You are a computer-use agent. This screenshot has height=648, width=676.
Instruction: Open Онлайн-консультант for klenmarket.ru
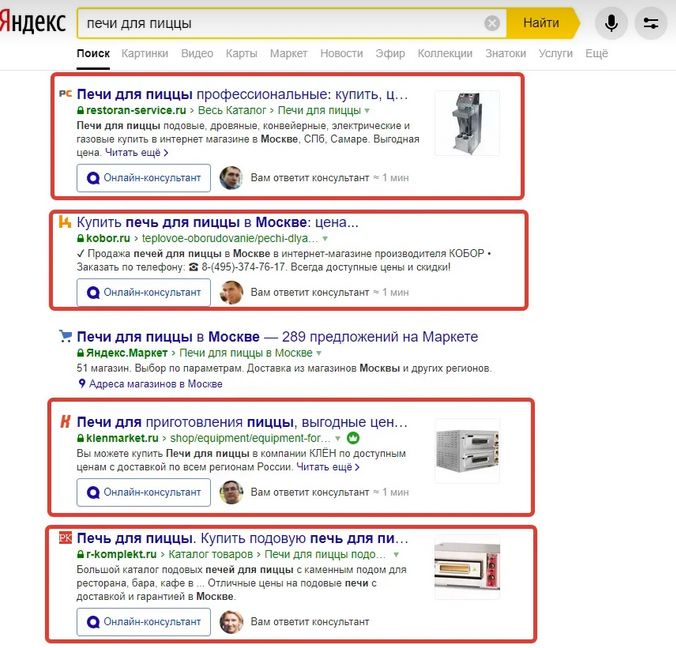click(x=144, y=492)
